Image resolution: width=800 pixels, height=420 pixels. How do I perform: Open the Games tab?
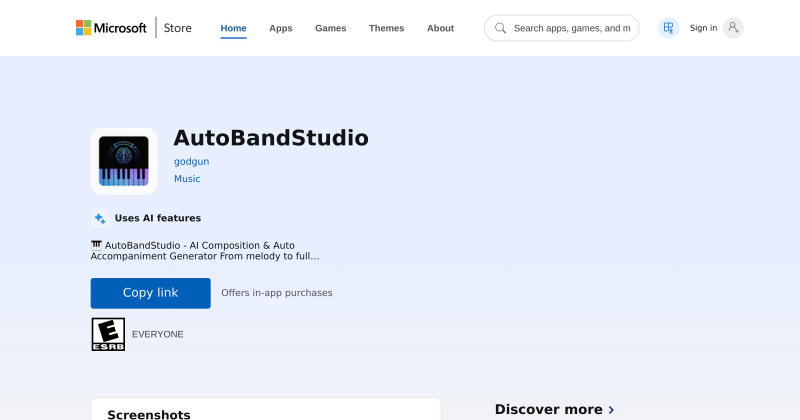[331, 28]
